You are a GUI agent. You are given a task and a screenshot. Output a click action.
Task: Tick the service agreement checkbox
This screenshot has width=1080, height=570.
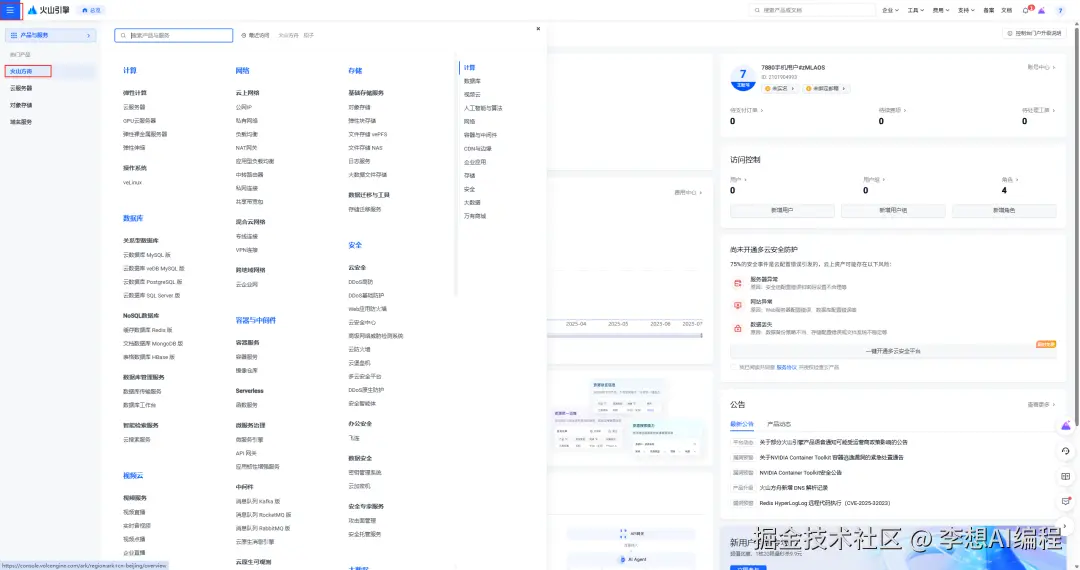734,368
